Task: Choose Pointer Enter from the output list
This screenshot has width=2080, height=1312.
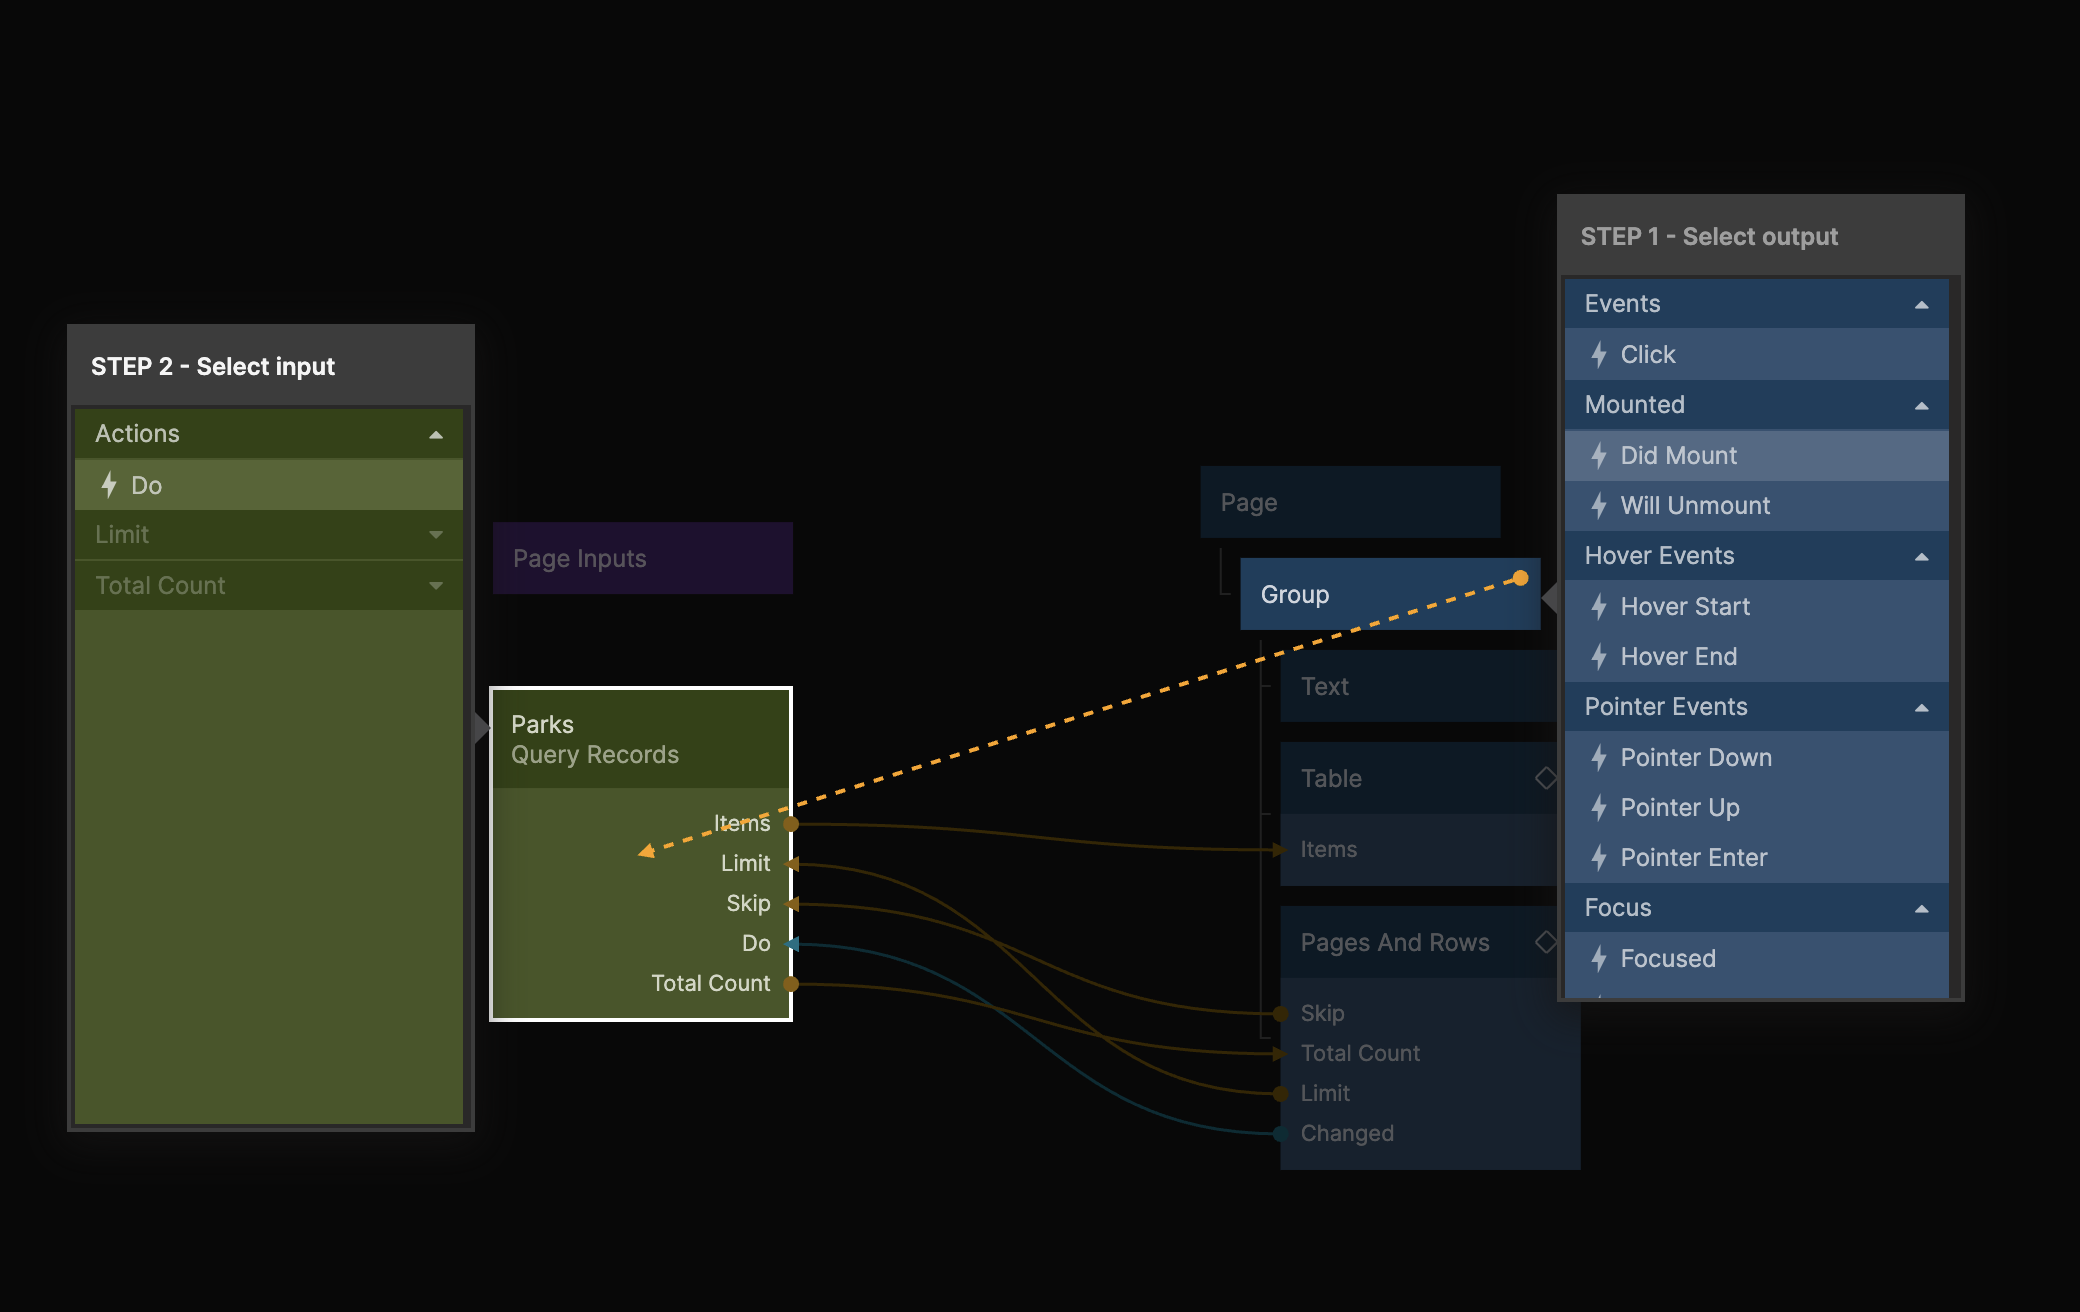Action: coord(1693,858)
